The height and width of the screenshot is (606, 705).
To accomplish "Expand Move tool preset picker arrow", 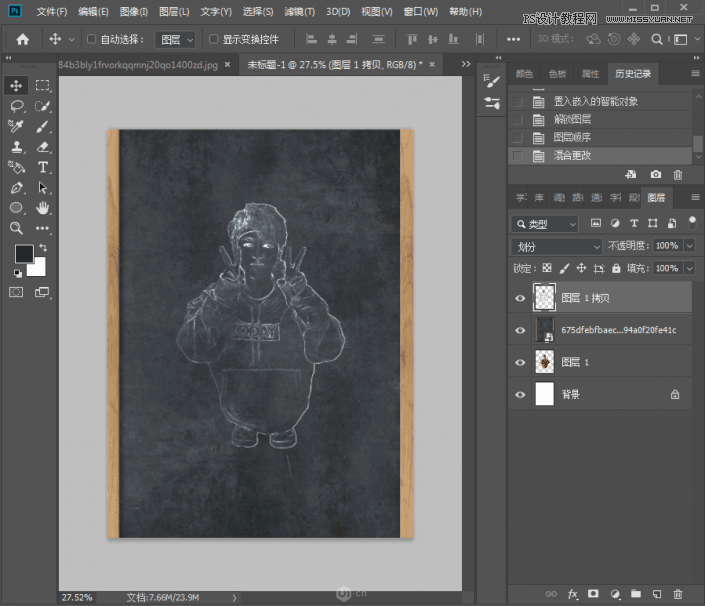I will (72, 40).
